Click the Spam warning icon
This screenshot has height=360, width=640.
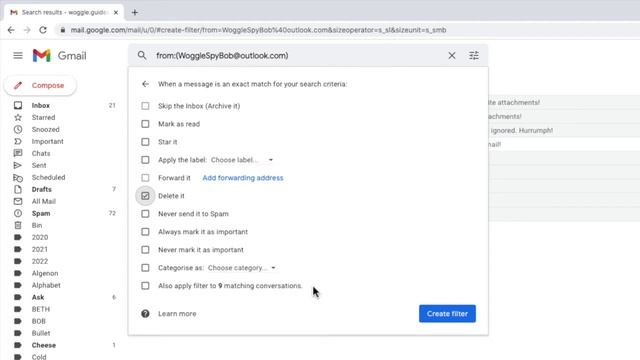[x=18, y=213]
